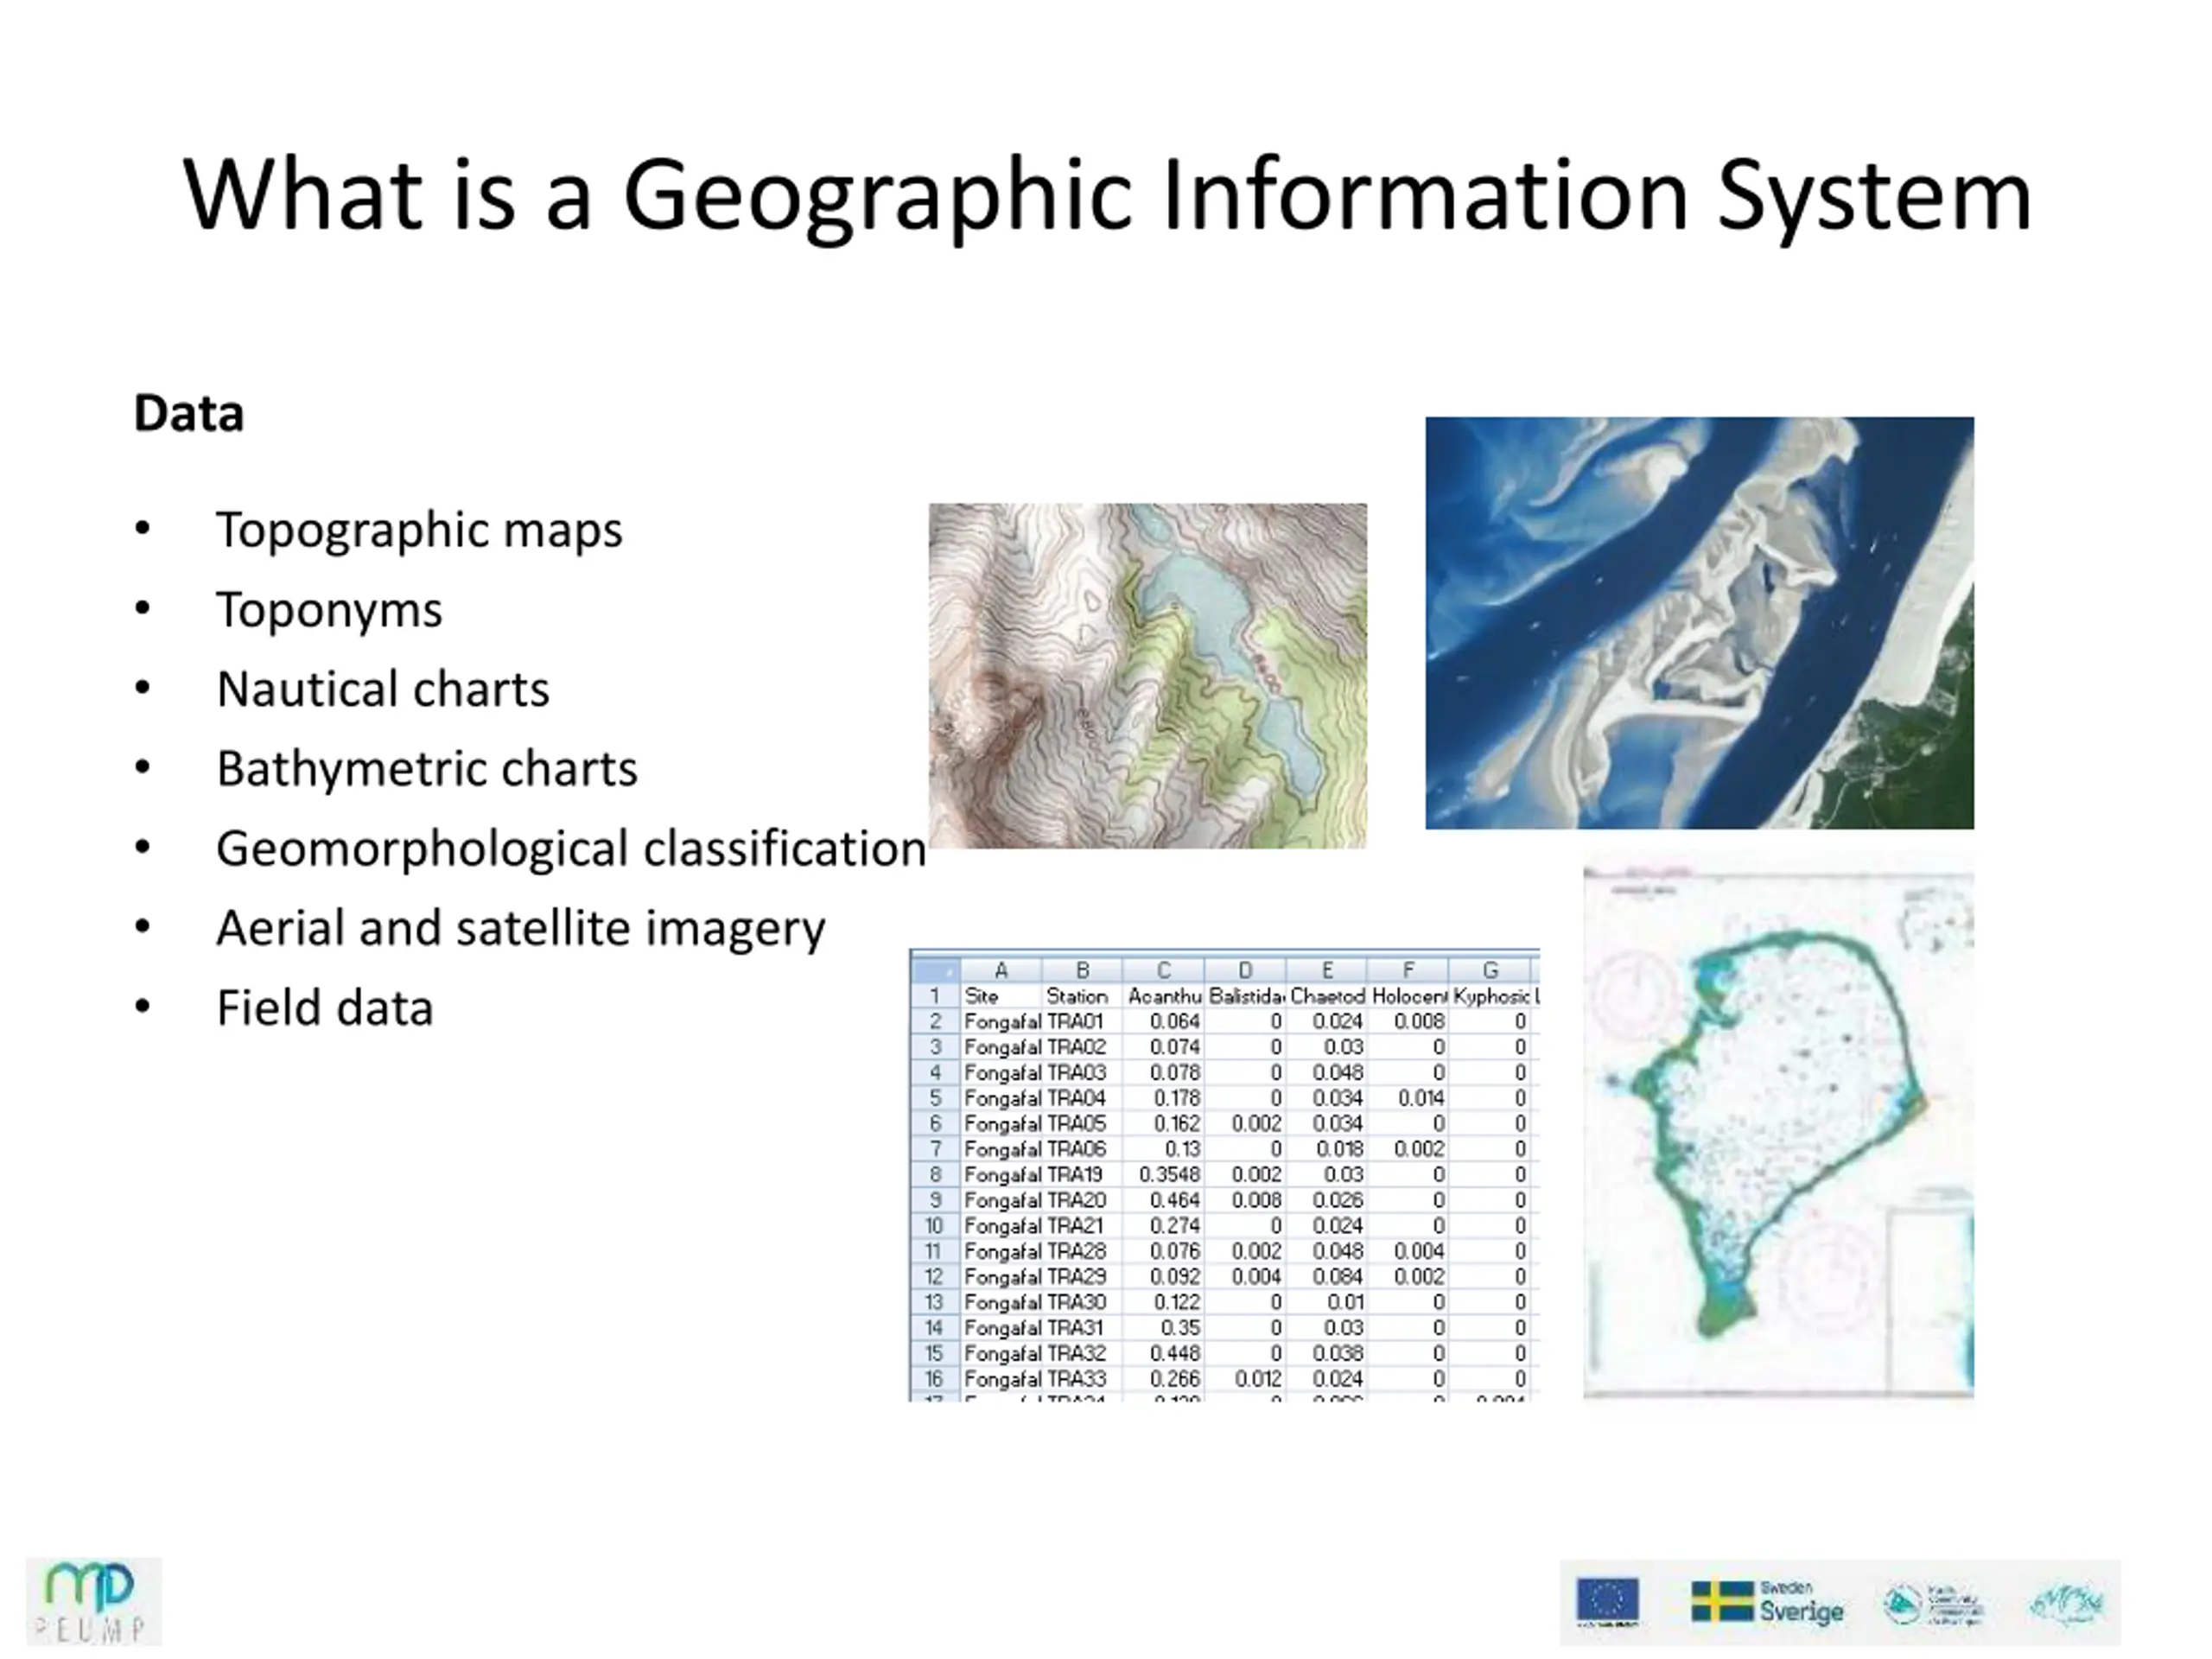Click the 'TRA28' station cell

(1082, 1251)
